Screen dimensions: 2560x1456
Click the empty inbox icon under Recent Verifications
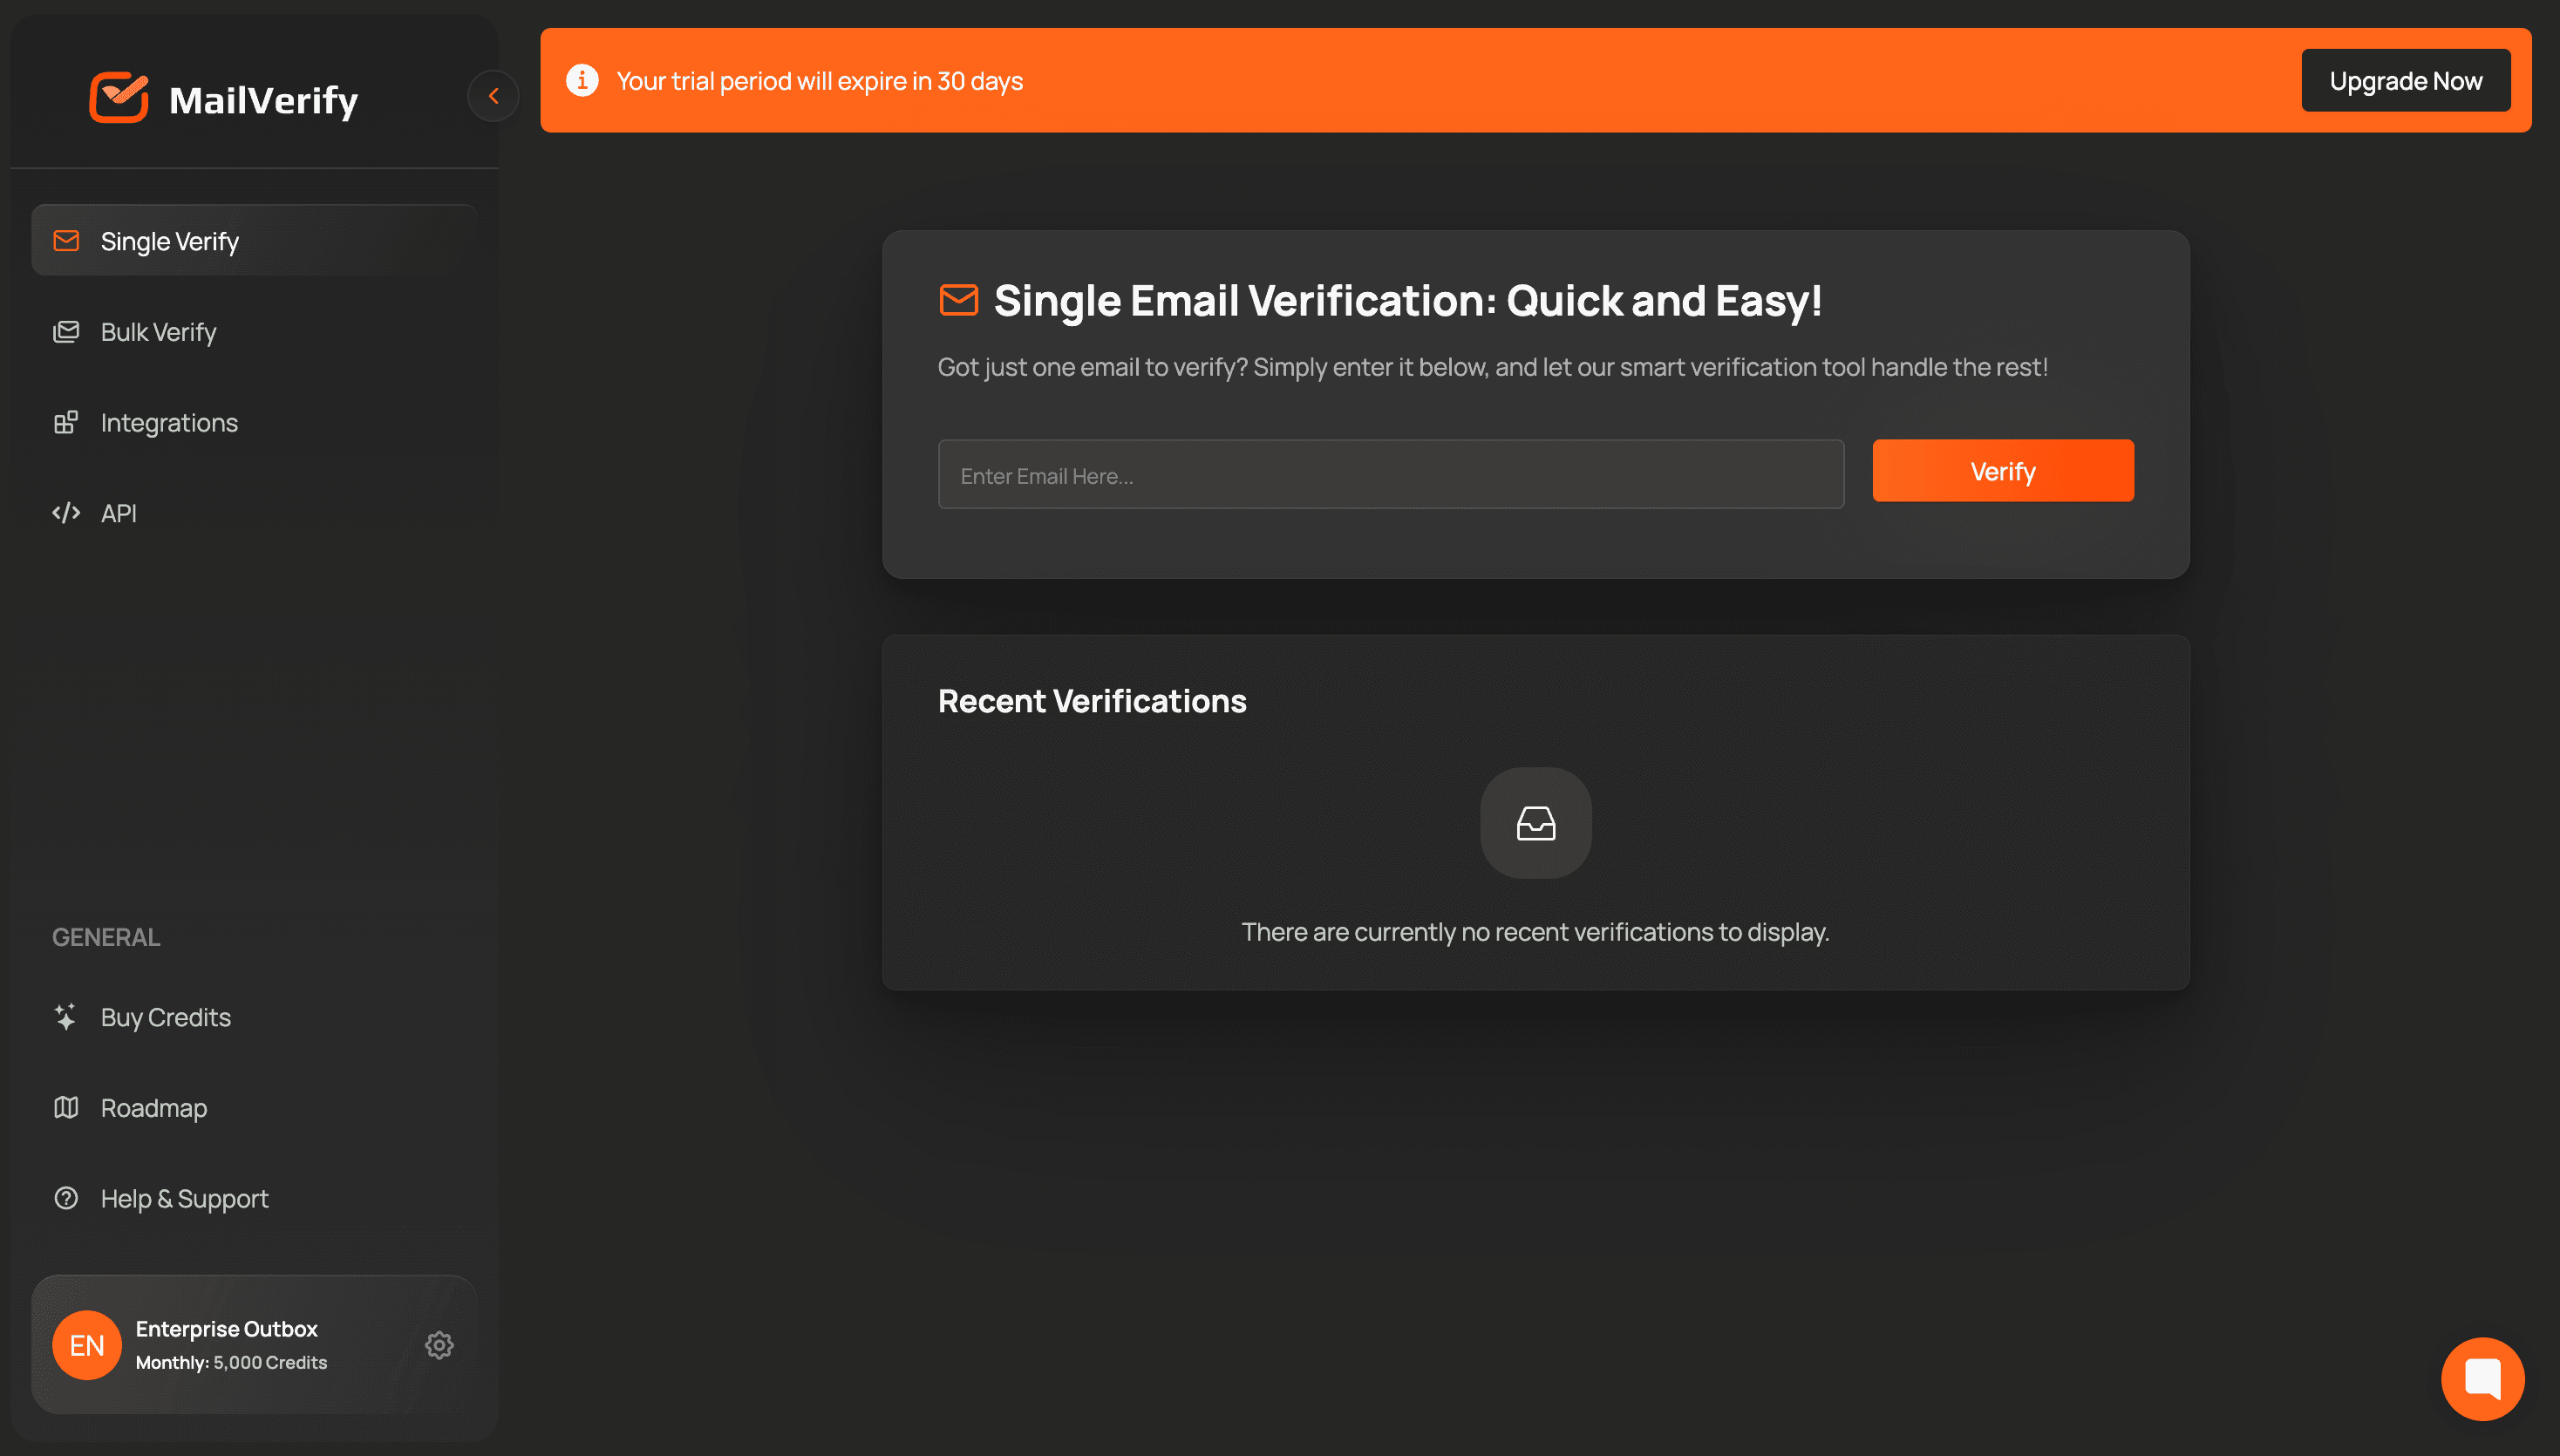(x=1535, y=822)
